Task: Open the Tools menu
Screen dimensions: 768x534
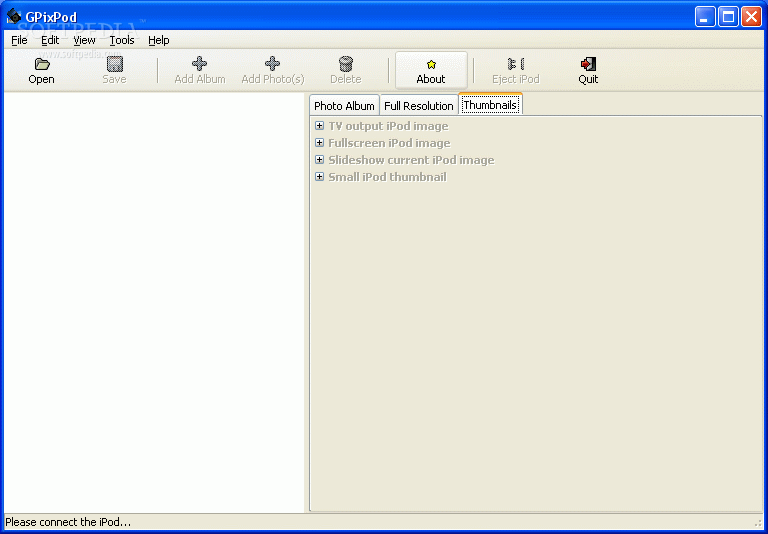Action: click(x=121, y=40)
